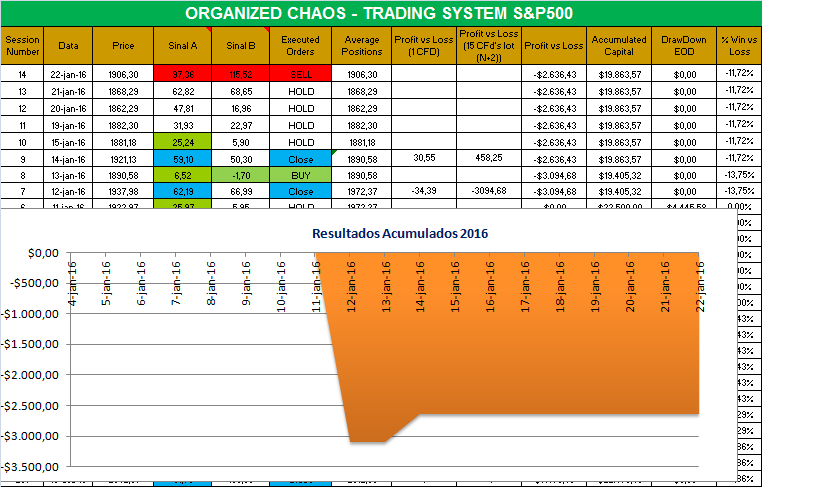Click the -13,75% cell in session 7 row

(739, 191)
